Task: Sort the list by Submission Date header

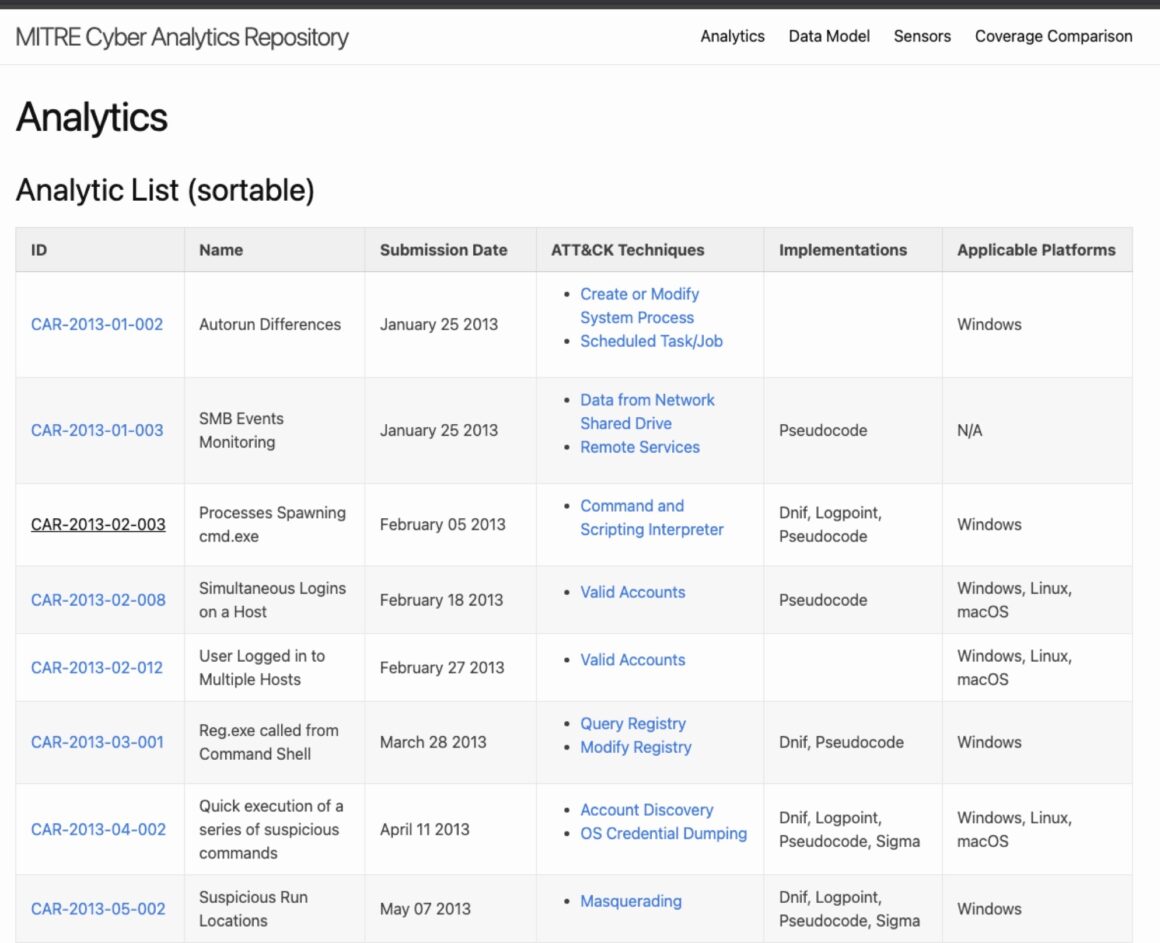Action: click(443, 250)
